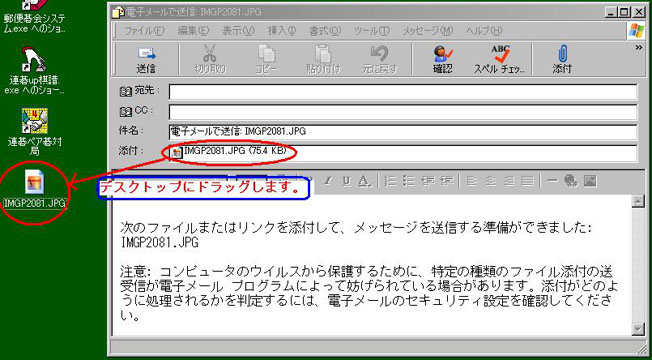Click the 宛先 recipient input field

[403, 92]
